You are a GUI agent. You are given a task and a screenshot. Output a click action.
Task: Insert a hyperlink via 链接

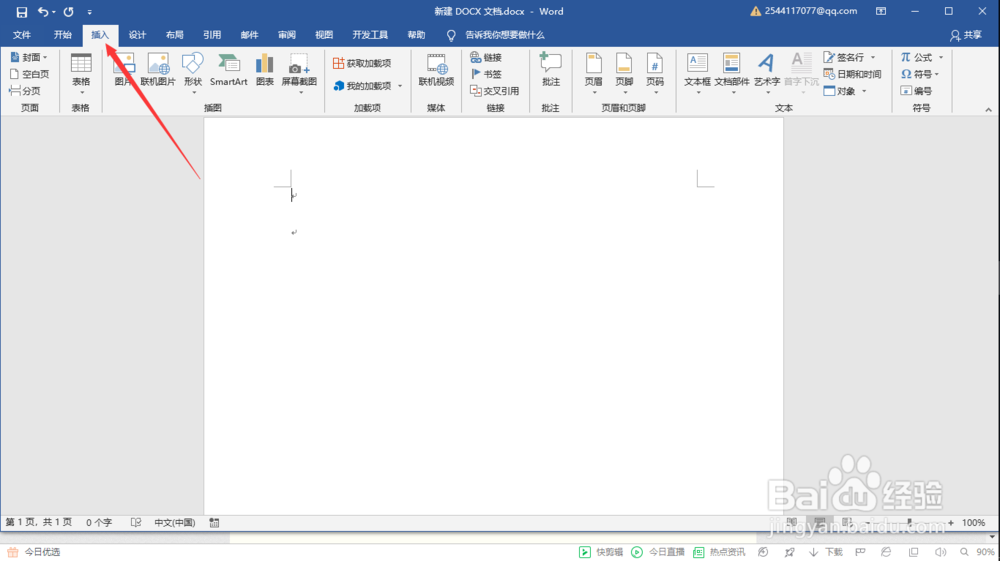[x=486, y=57]
